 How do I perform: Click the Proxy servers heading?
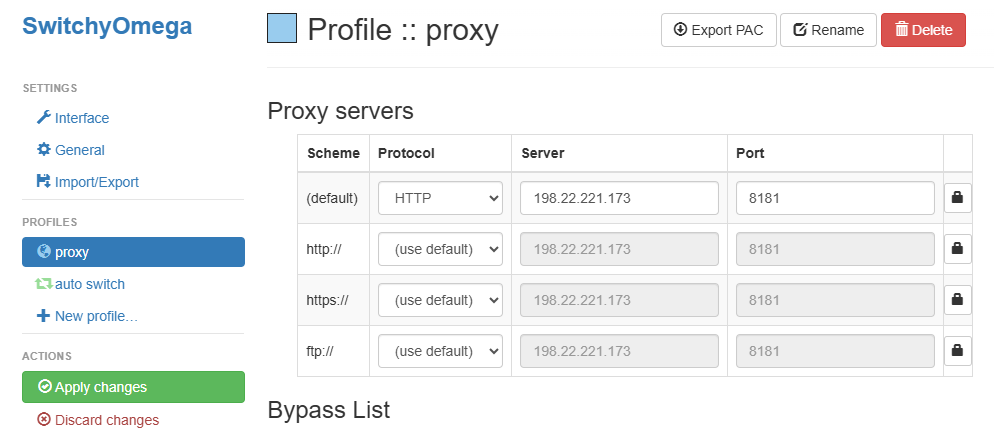tap(340, 111)
